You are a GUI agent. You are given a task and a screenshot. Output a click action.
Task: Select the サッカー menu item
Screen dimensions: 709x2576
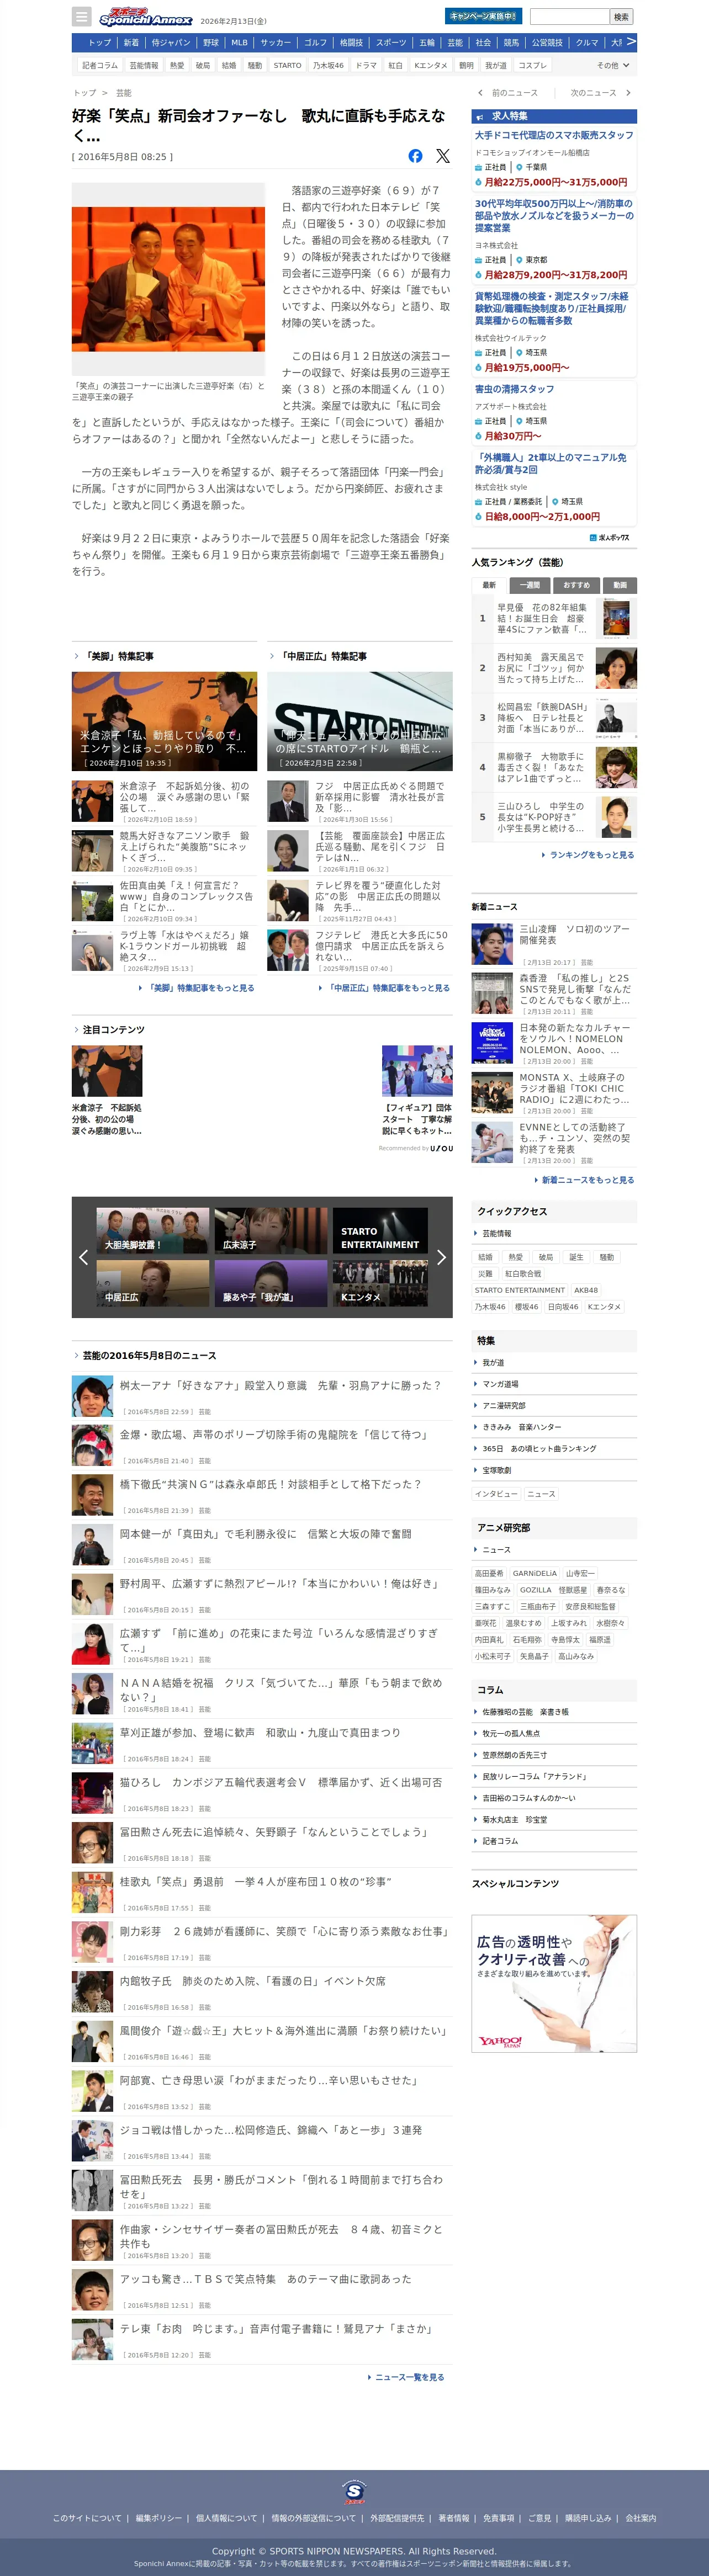pos(276,43)
